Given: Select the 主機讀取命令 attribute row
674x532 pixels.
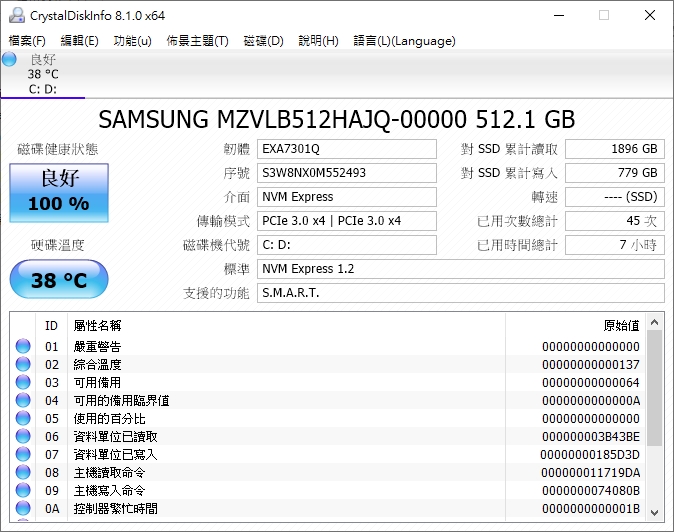Looking at the screenshot, I should tap(328, 473).
